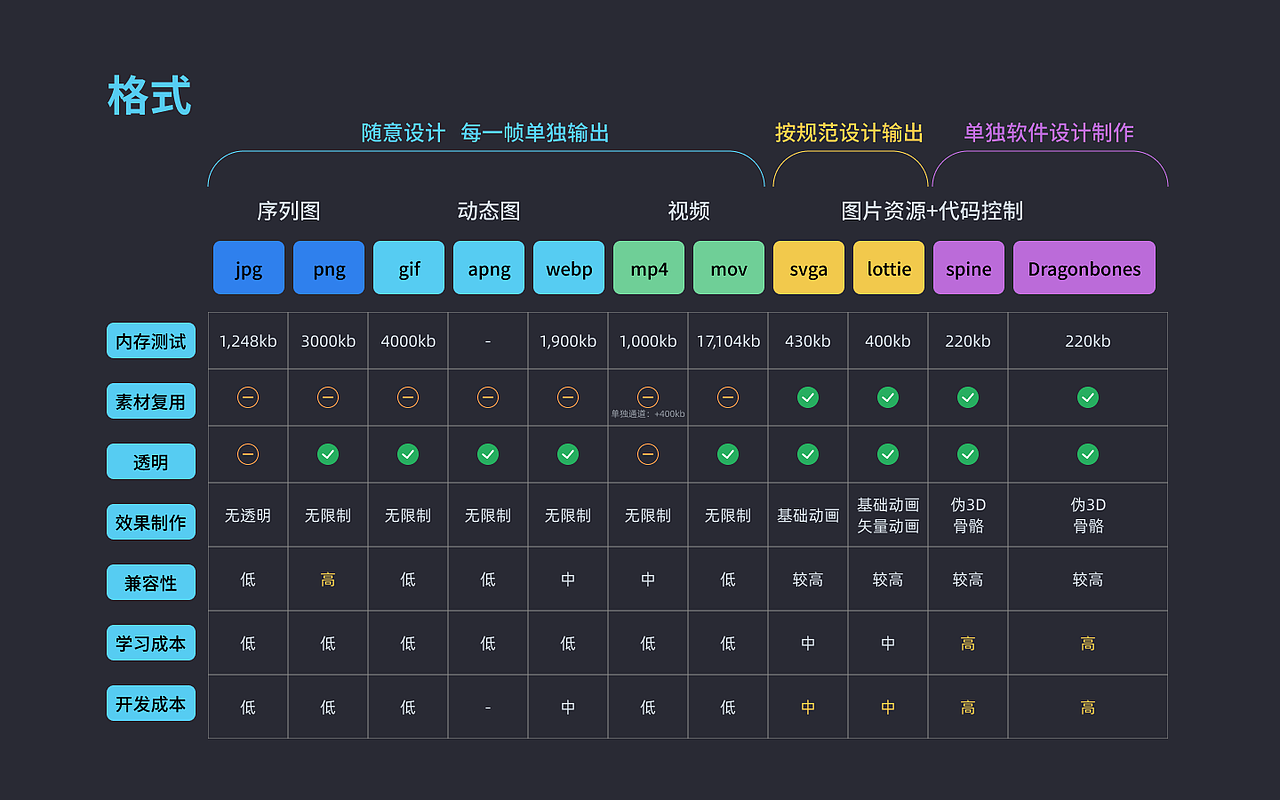Screen dimensions: 1280x800
Task: Click the green checkmark in svga 素材复用 cell
Action: pyautogui.click(x=808, y=397)
